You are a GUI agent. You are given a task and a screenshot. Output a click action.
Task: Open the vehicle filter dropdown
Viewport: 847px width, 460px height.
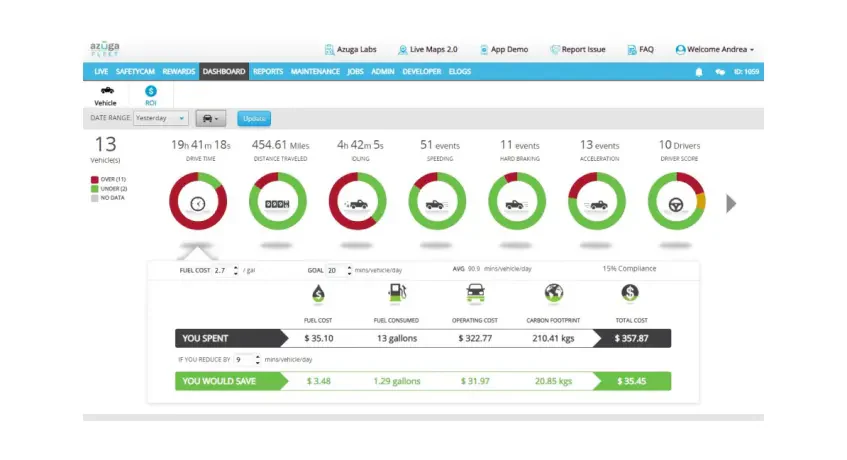(211, 118)
